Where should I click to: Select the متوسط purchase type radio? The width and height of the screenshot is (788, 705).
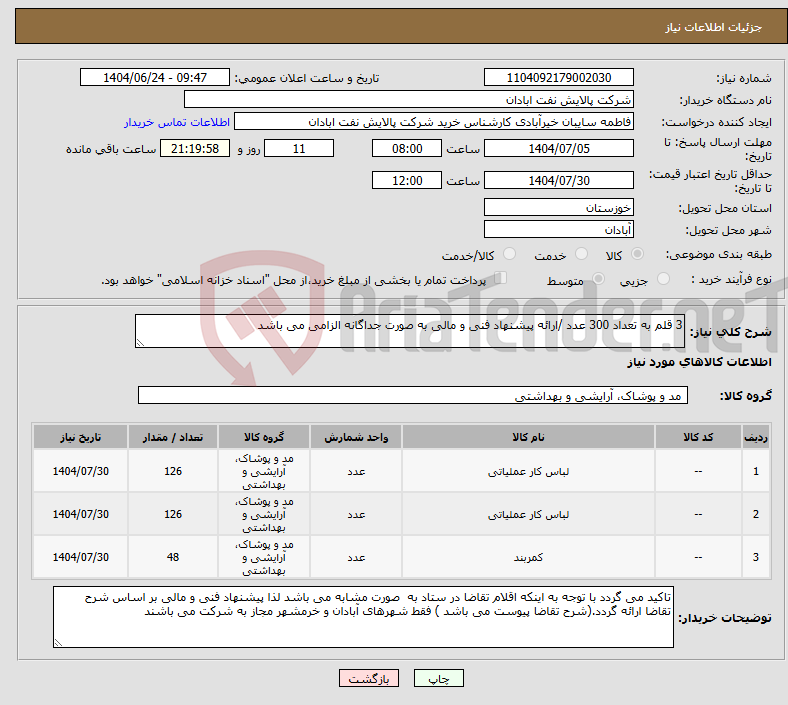pyautogui.click(x=598, y=279)
